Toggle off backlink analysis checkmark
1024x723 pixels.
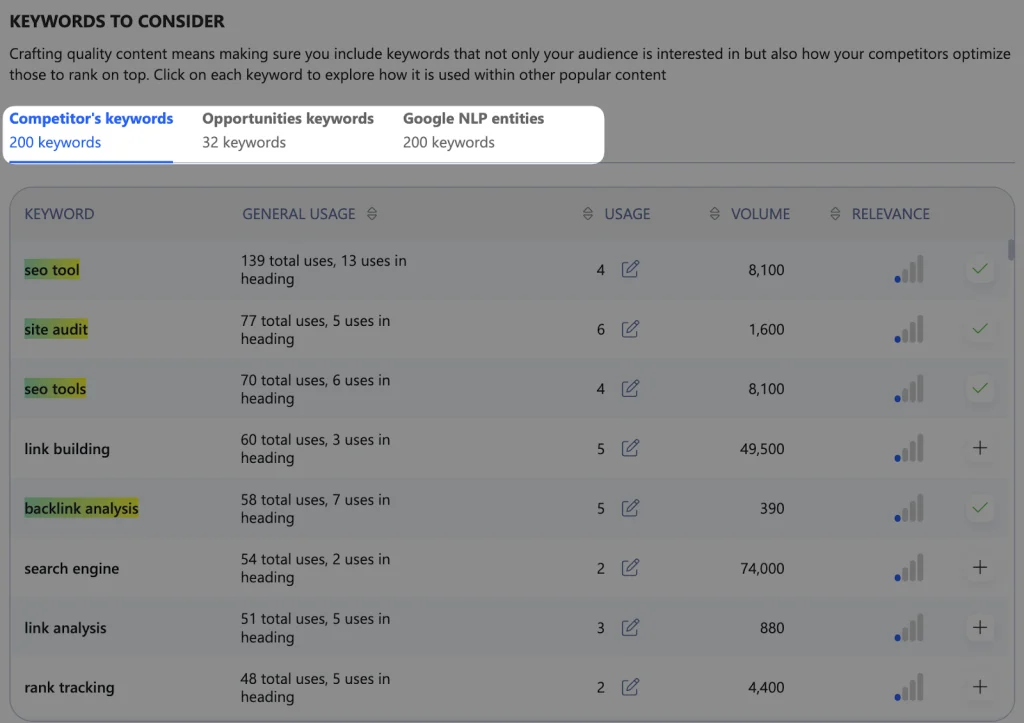tap(980, 508)
